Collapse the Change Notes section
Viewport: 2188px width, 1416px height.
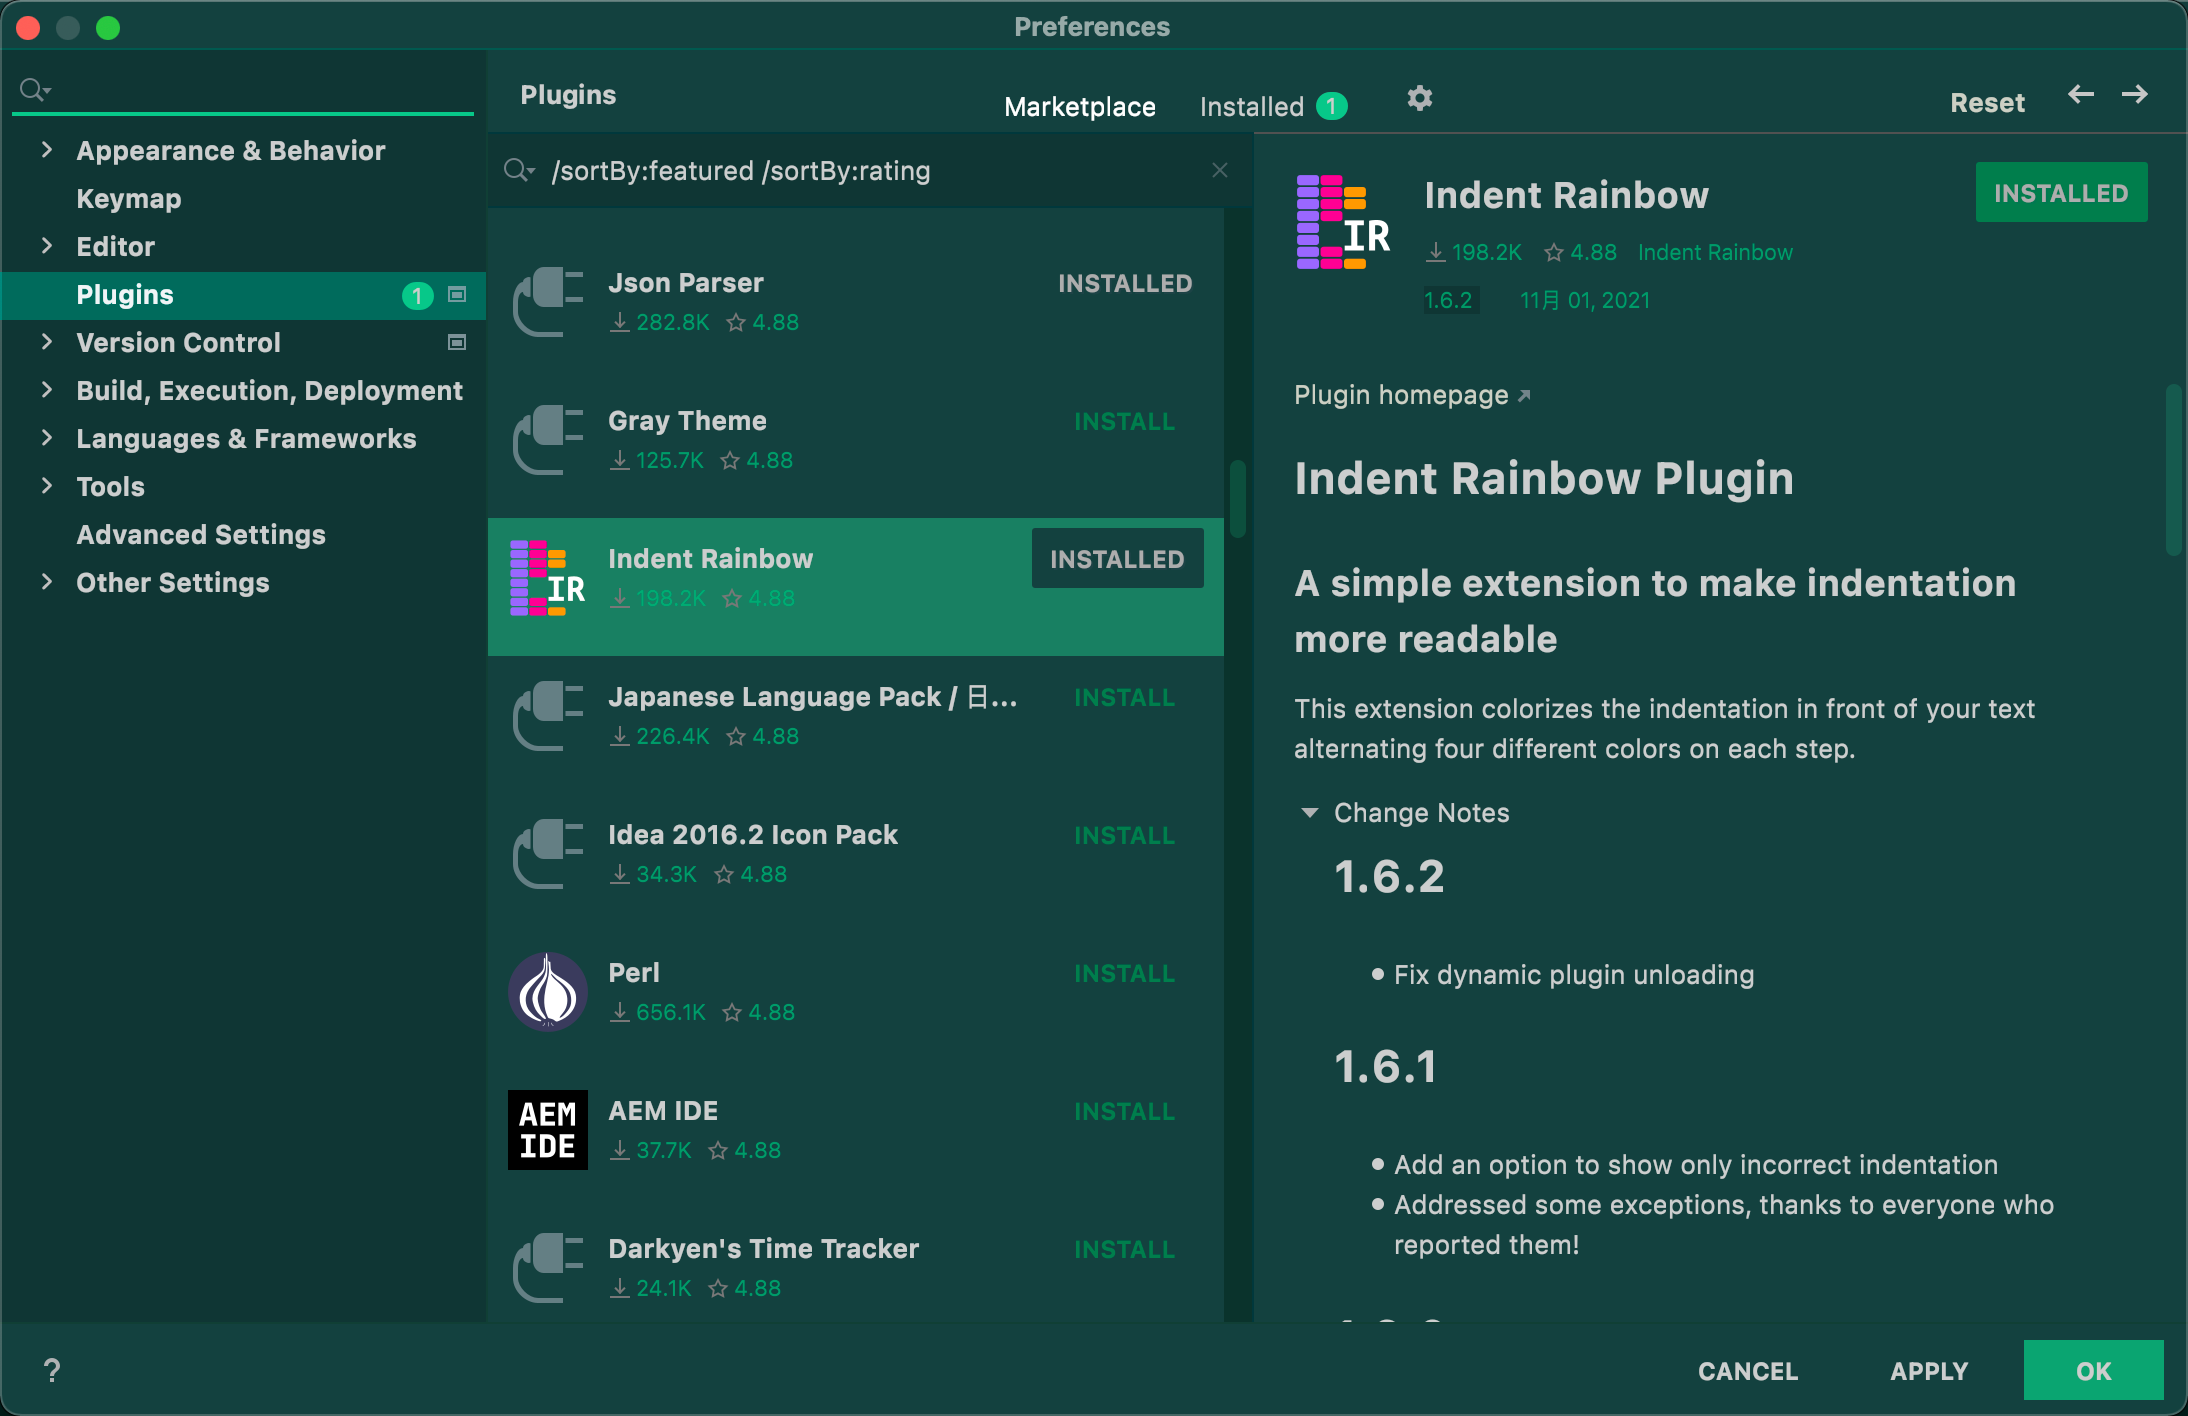click(x=1309, y=812)
